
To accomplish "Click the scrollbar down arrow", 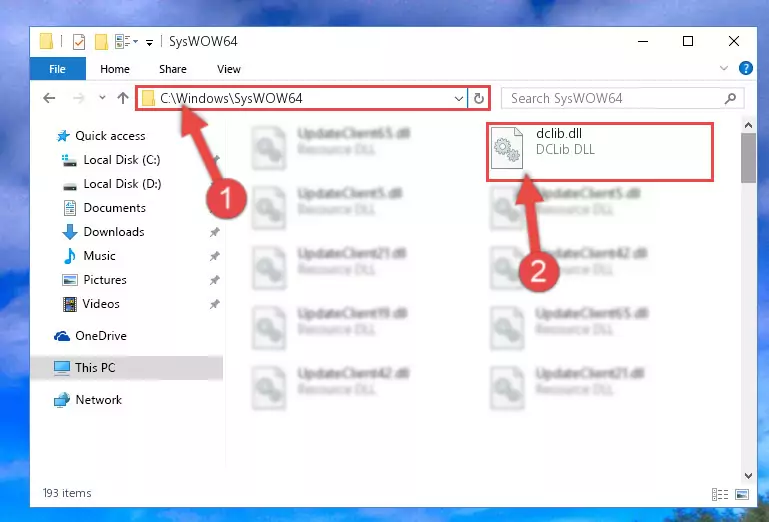I will (748, 475).
